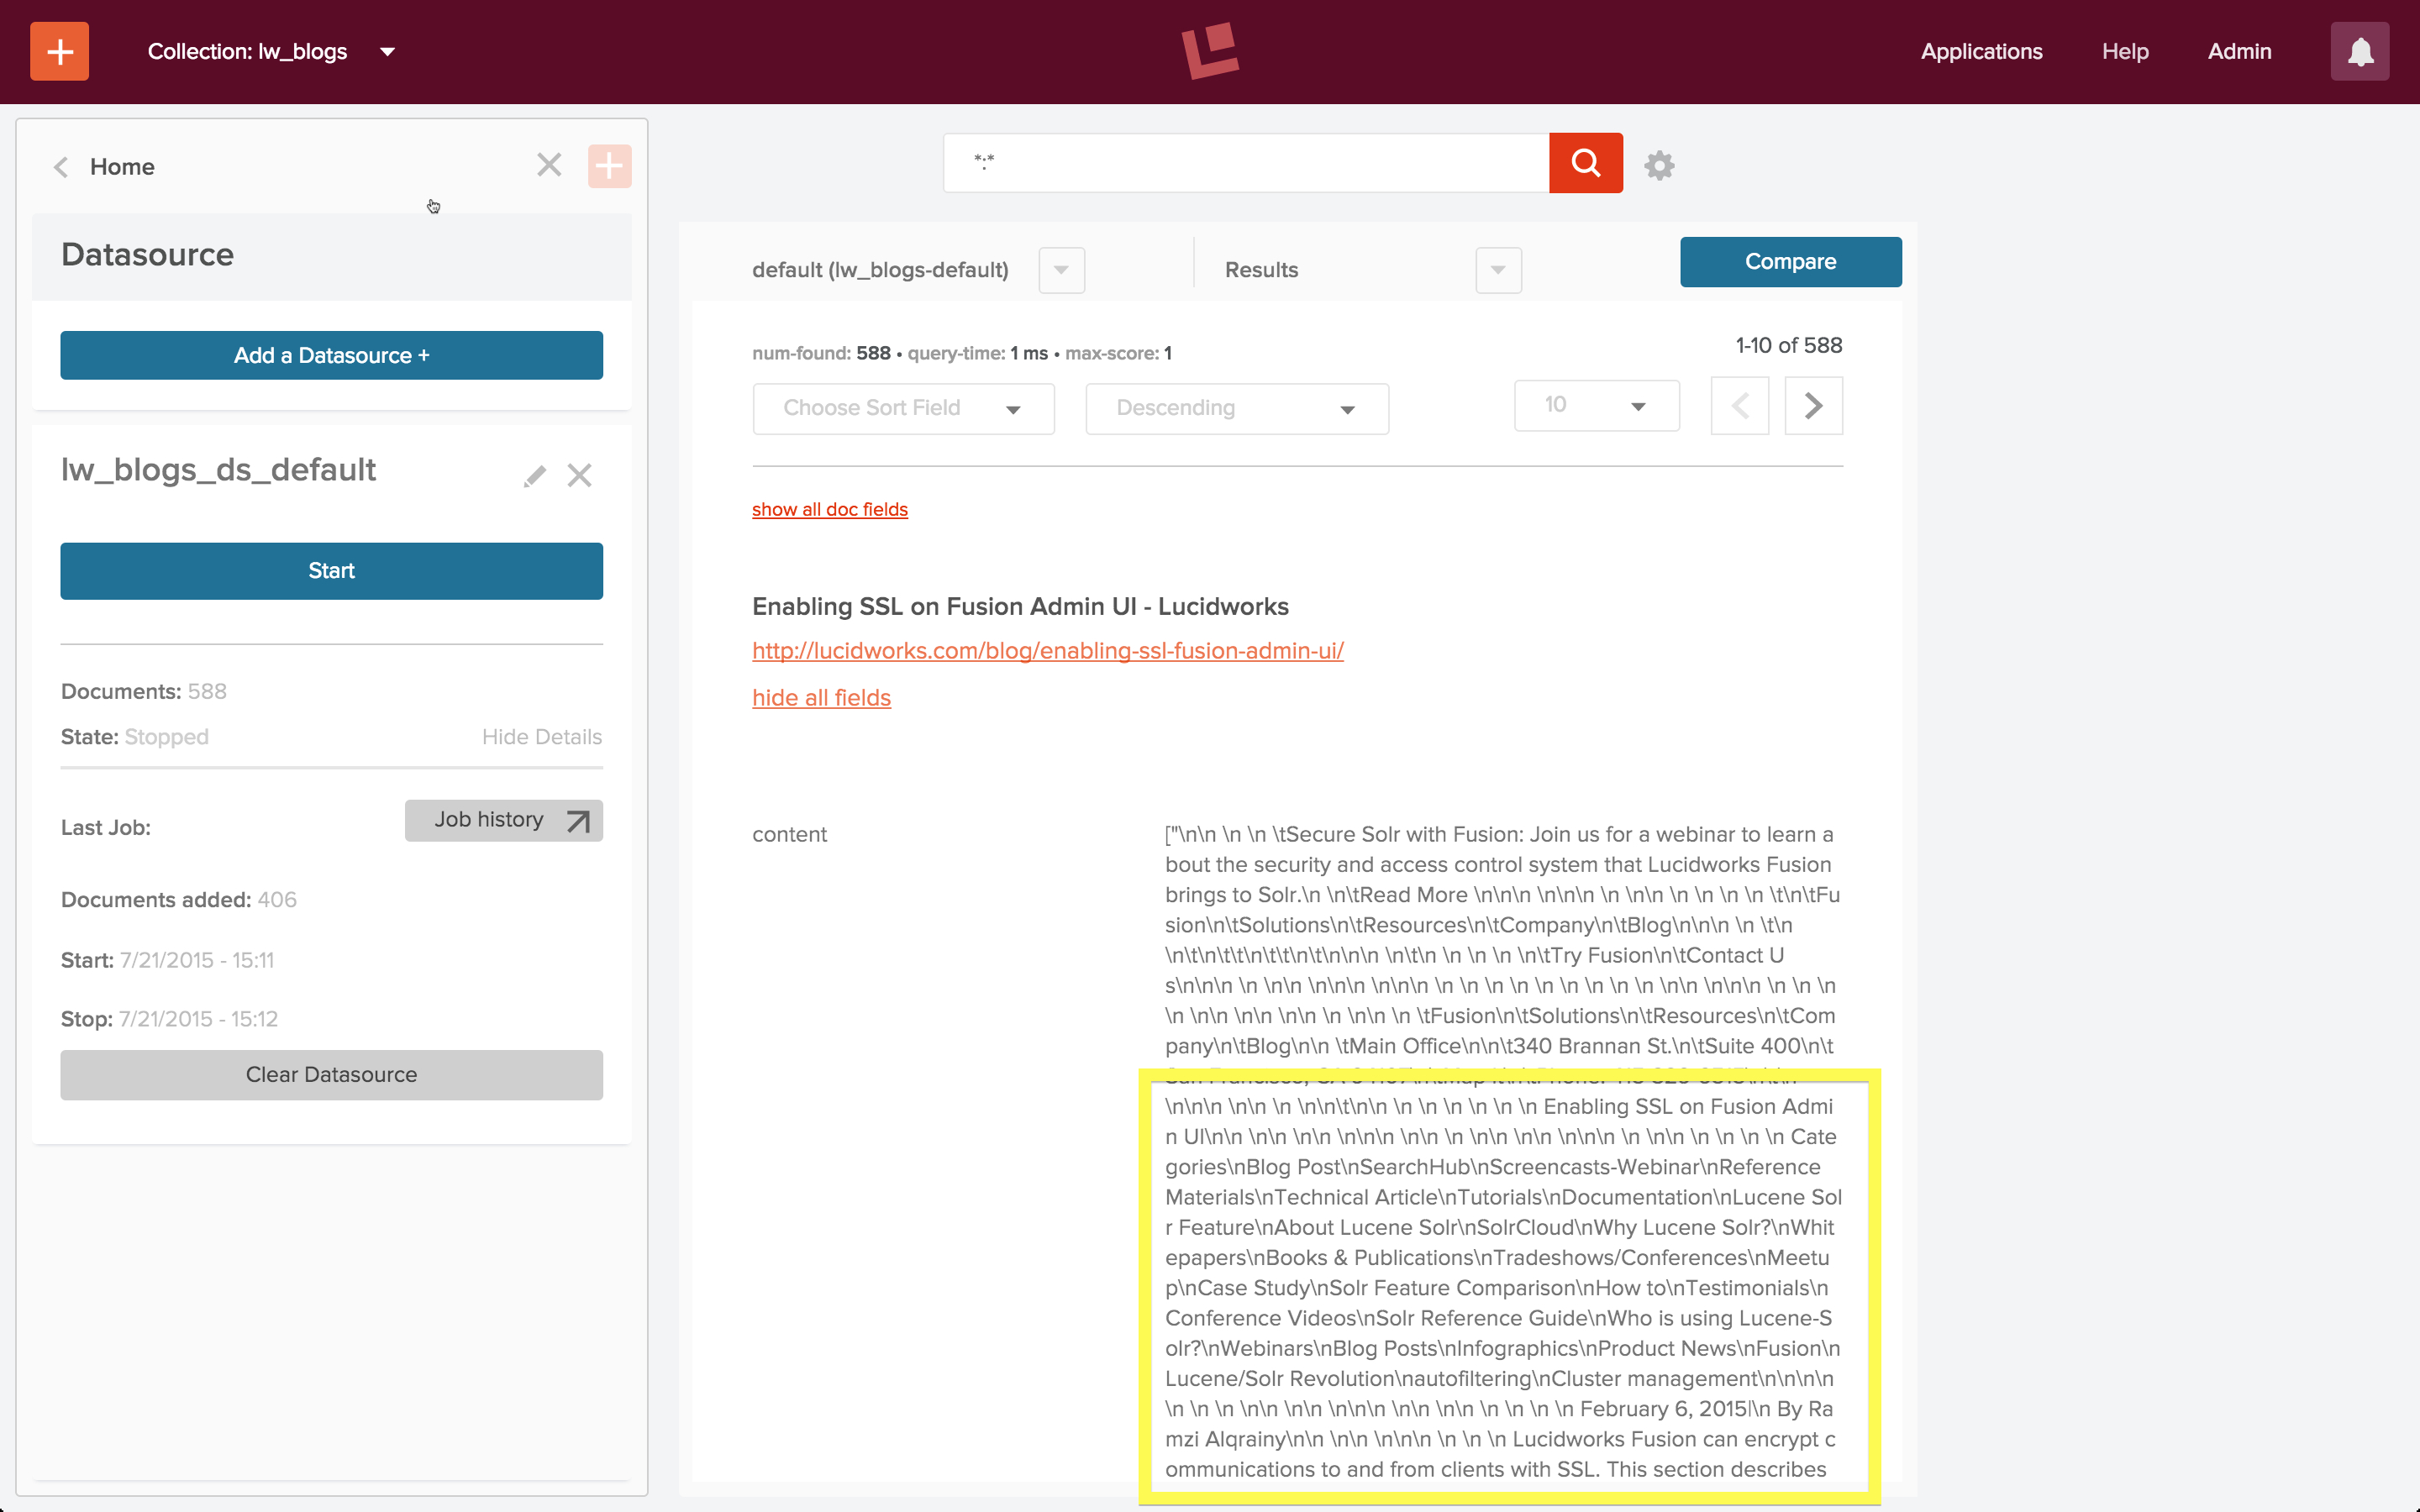2420x1512 pixels.
Task: Expand the default lw_blogs-default dropdown
Action: (x=1060, y=268)
